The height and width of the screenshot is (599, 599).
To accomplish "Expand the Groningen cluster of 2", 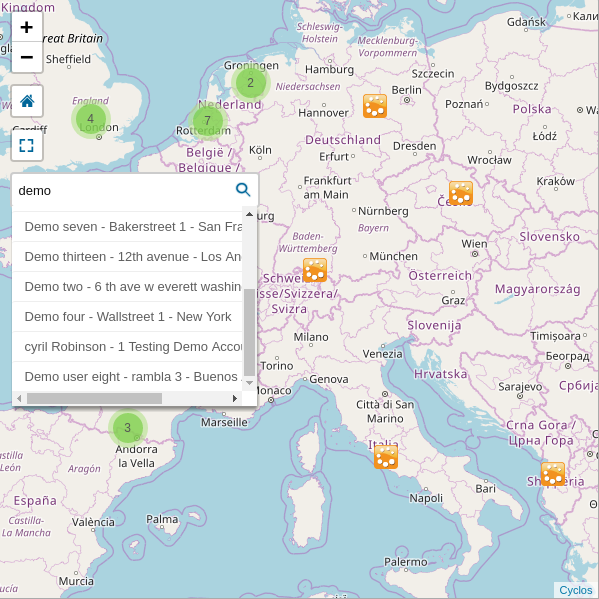I will pos(251,83).
